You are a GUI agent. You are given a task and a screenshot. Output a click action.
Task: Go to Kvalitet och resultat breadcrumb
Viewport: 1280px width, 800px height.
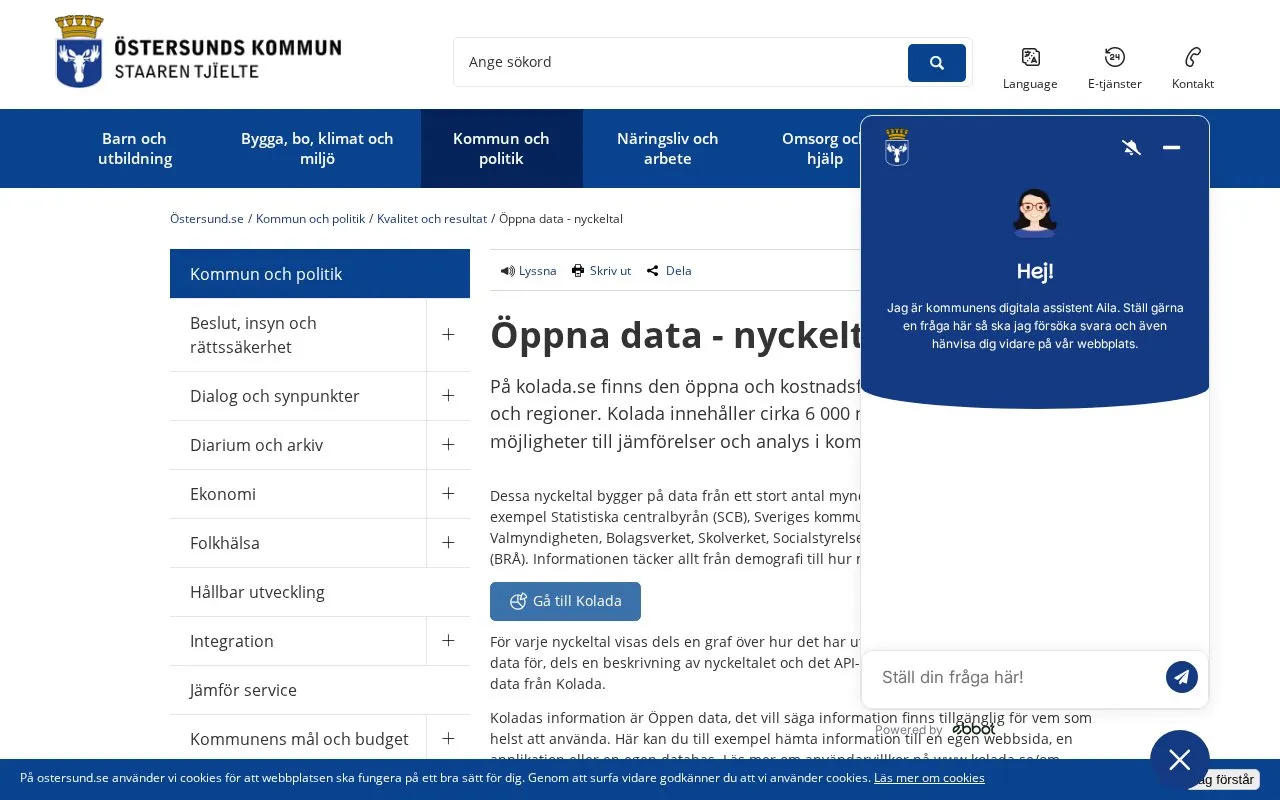point(432,219)
